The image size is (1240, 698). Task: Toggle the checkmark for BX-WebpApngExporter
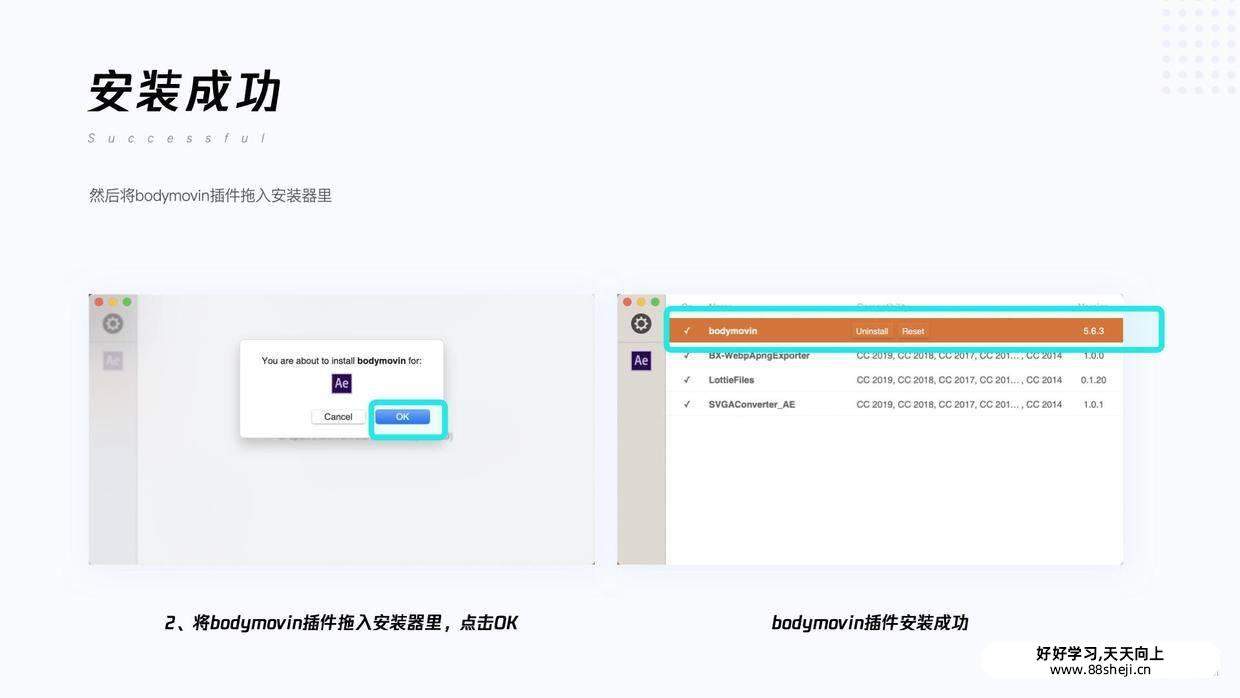[x=687, y=355]
